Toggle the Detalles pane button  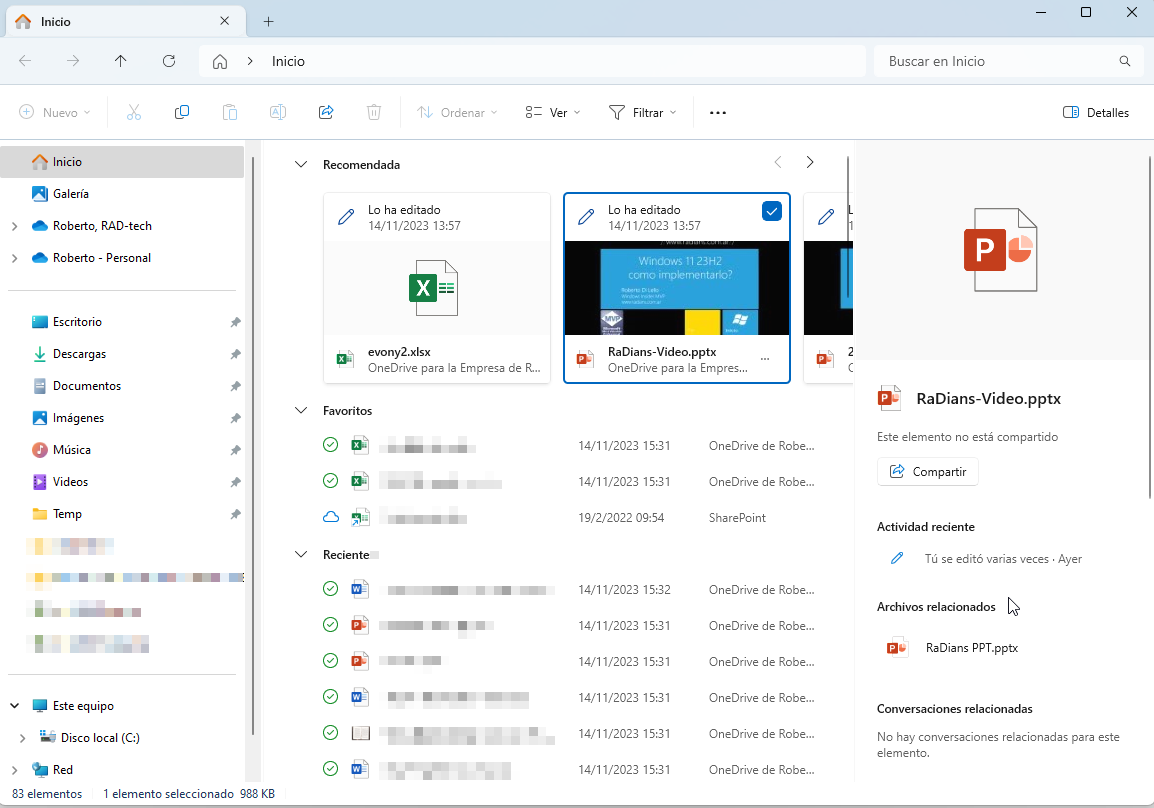[1096, 113]
